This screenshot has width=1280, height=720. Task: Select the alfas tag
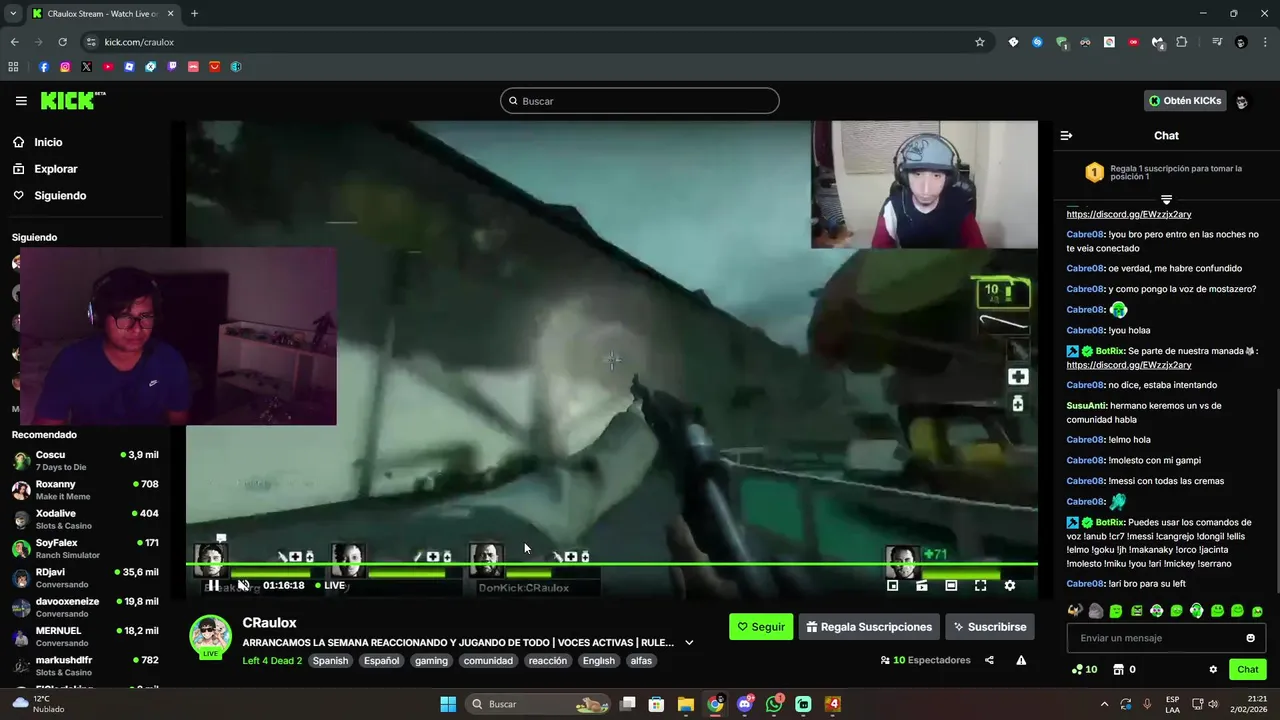click(x=641, y=660)
